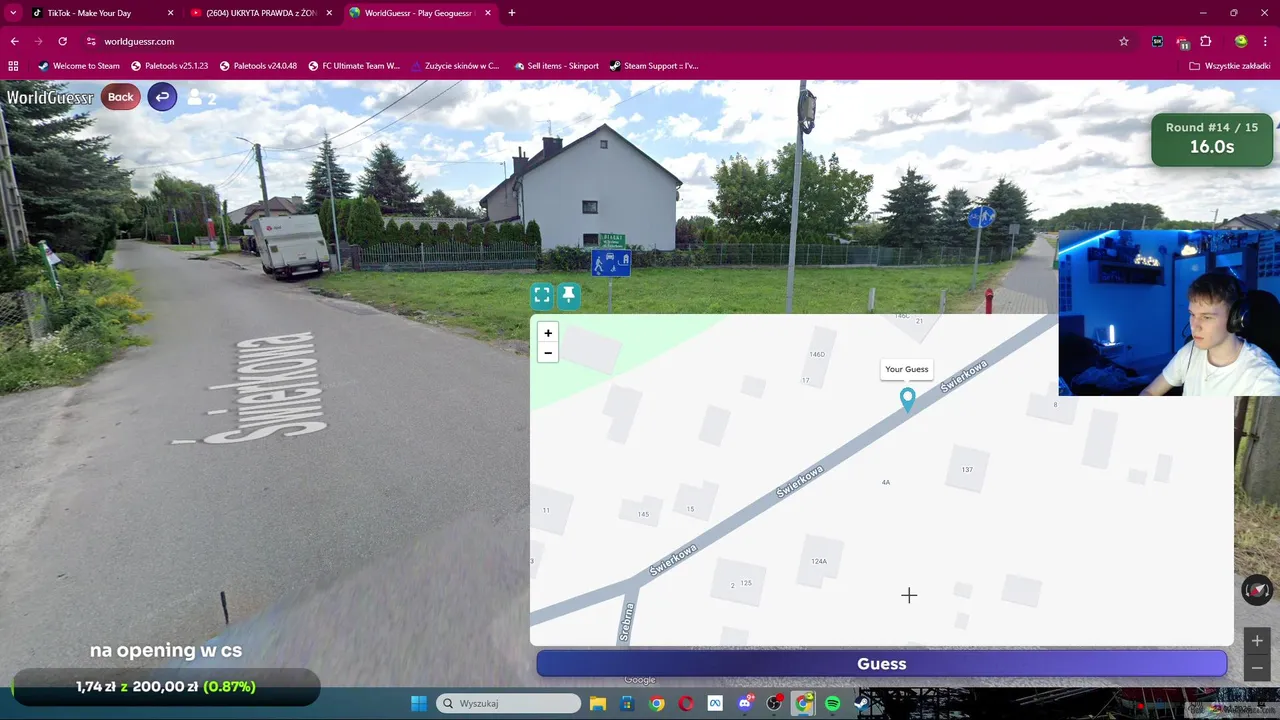Close the WorldGuessr tab

(488, 13)
